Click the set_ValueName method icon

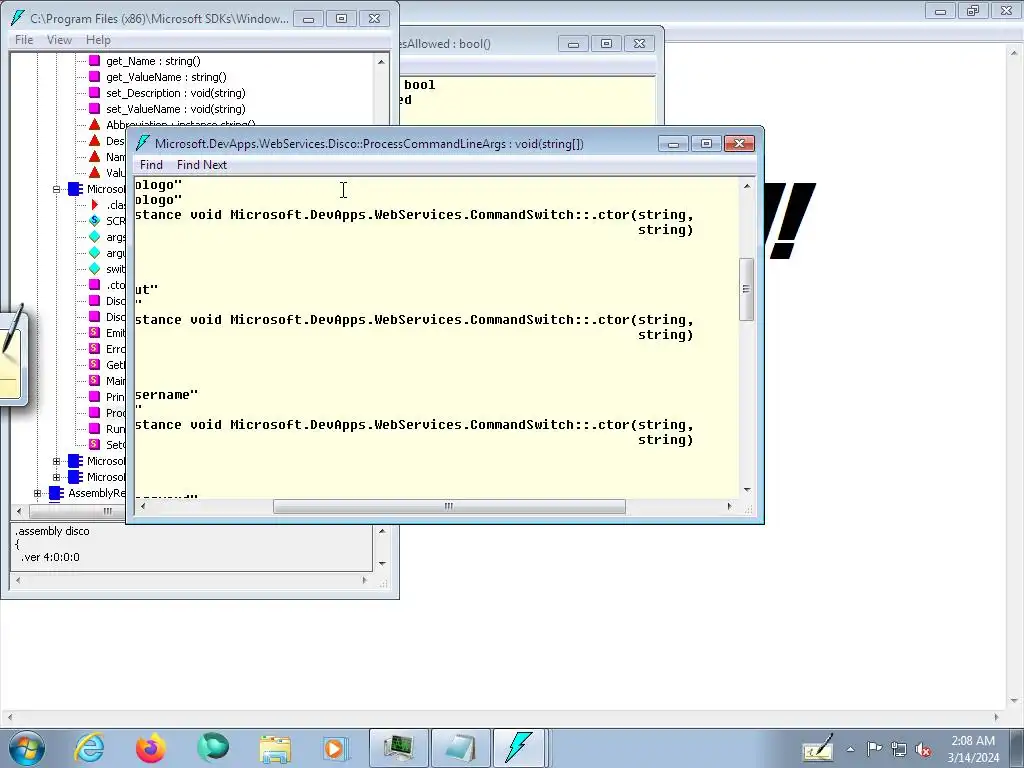(x=95, y=109)
